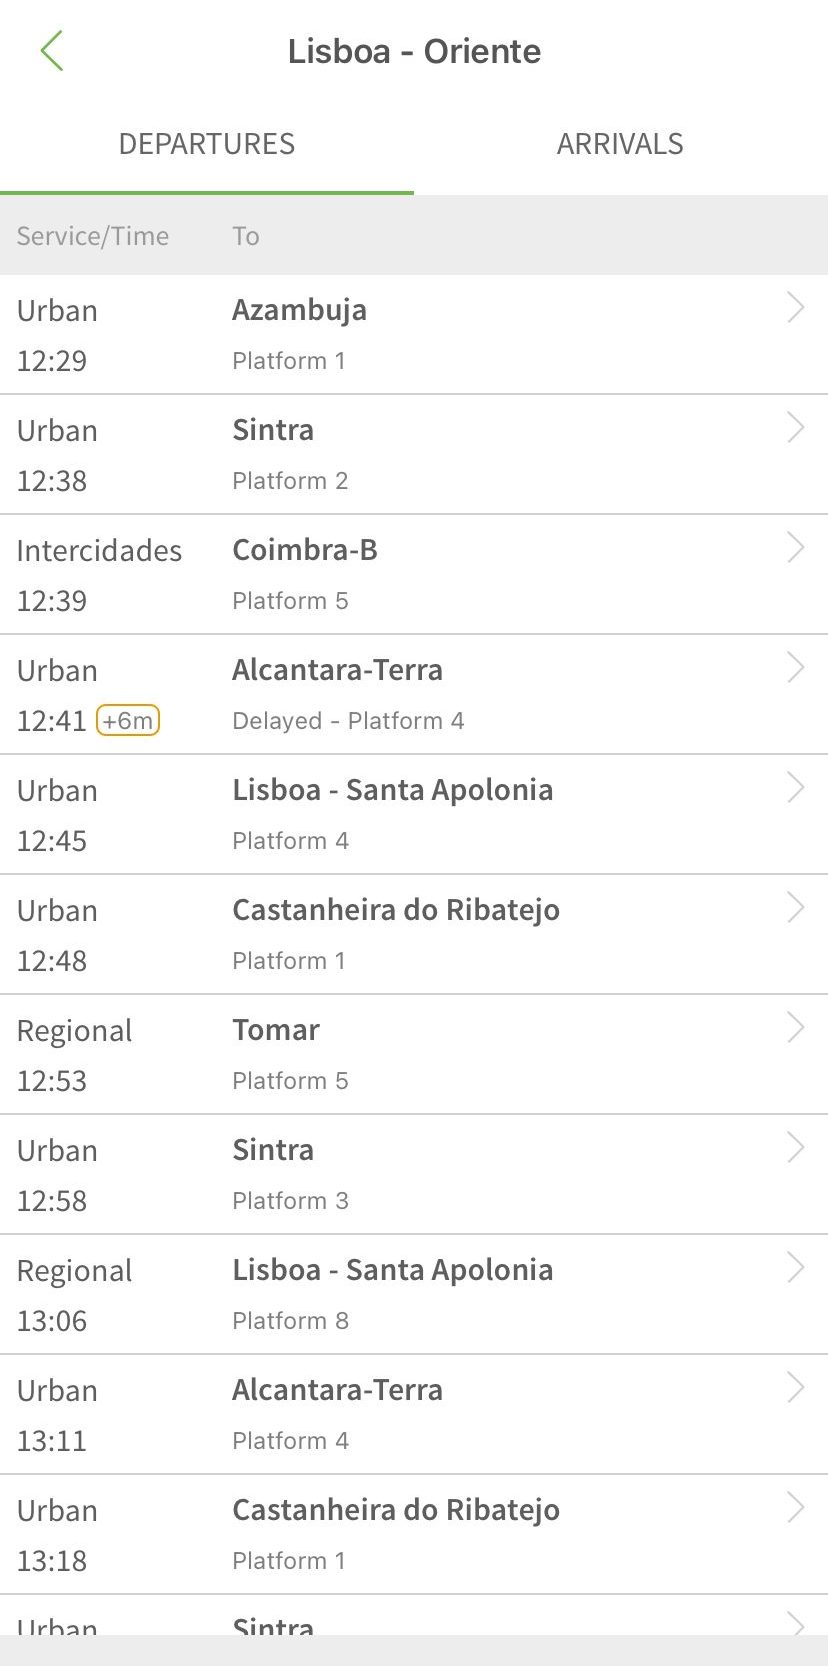Open the Tomar Regional train entry
This screenshot has height=1666, width=828.
pyautogui.click(x=276, y=1030)
